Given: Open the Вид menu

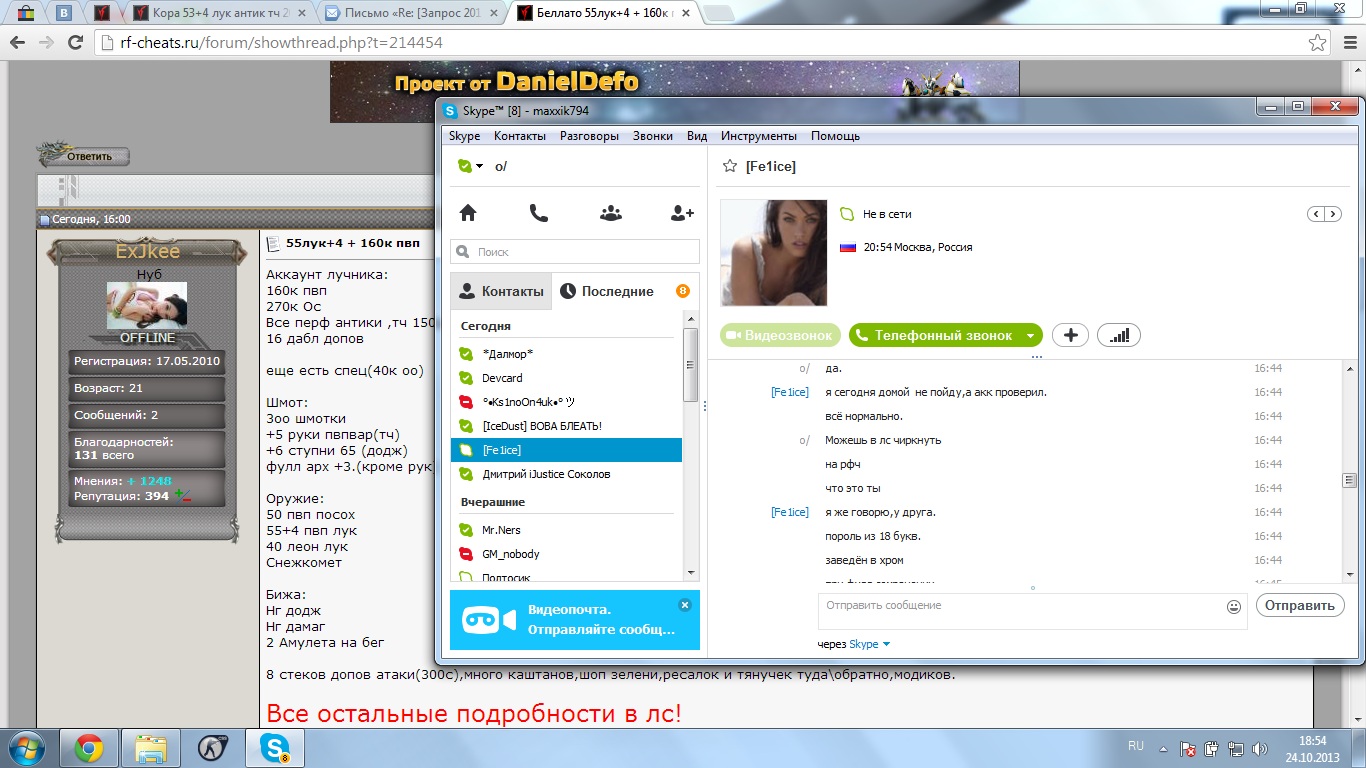Looking at the screenshot, I should [x=697, y=136].
